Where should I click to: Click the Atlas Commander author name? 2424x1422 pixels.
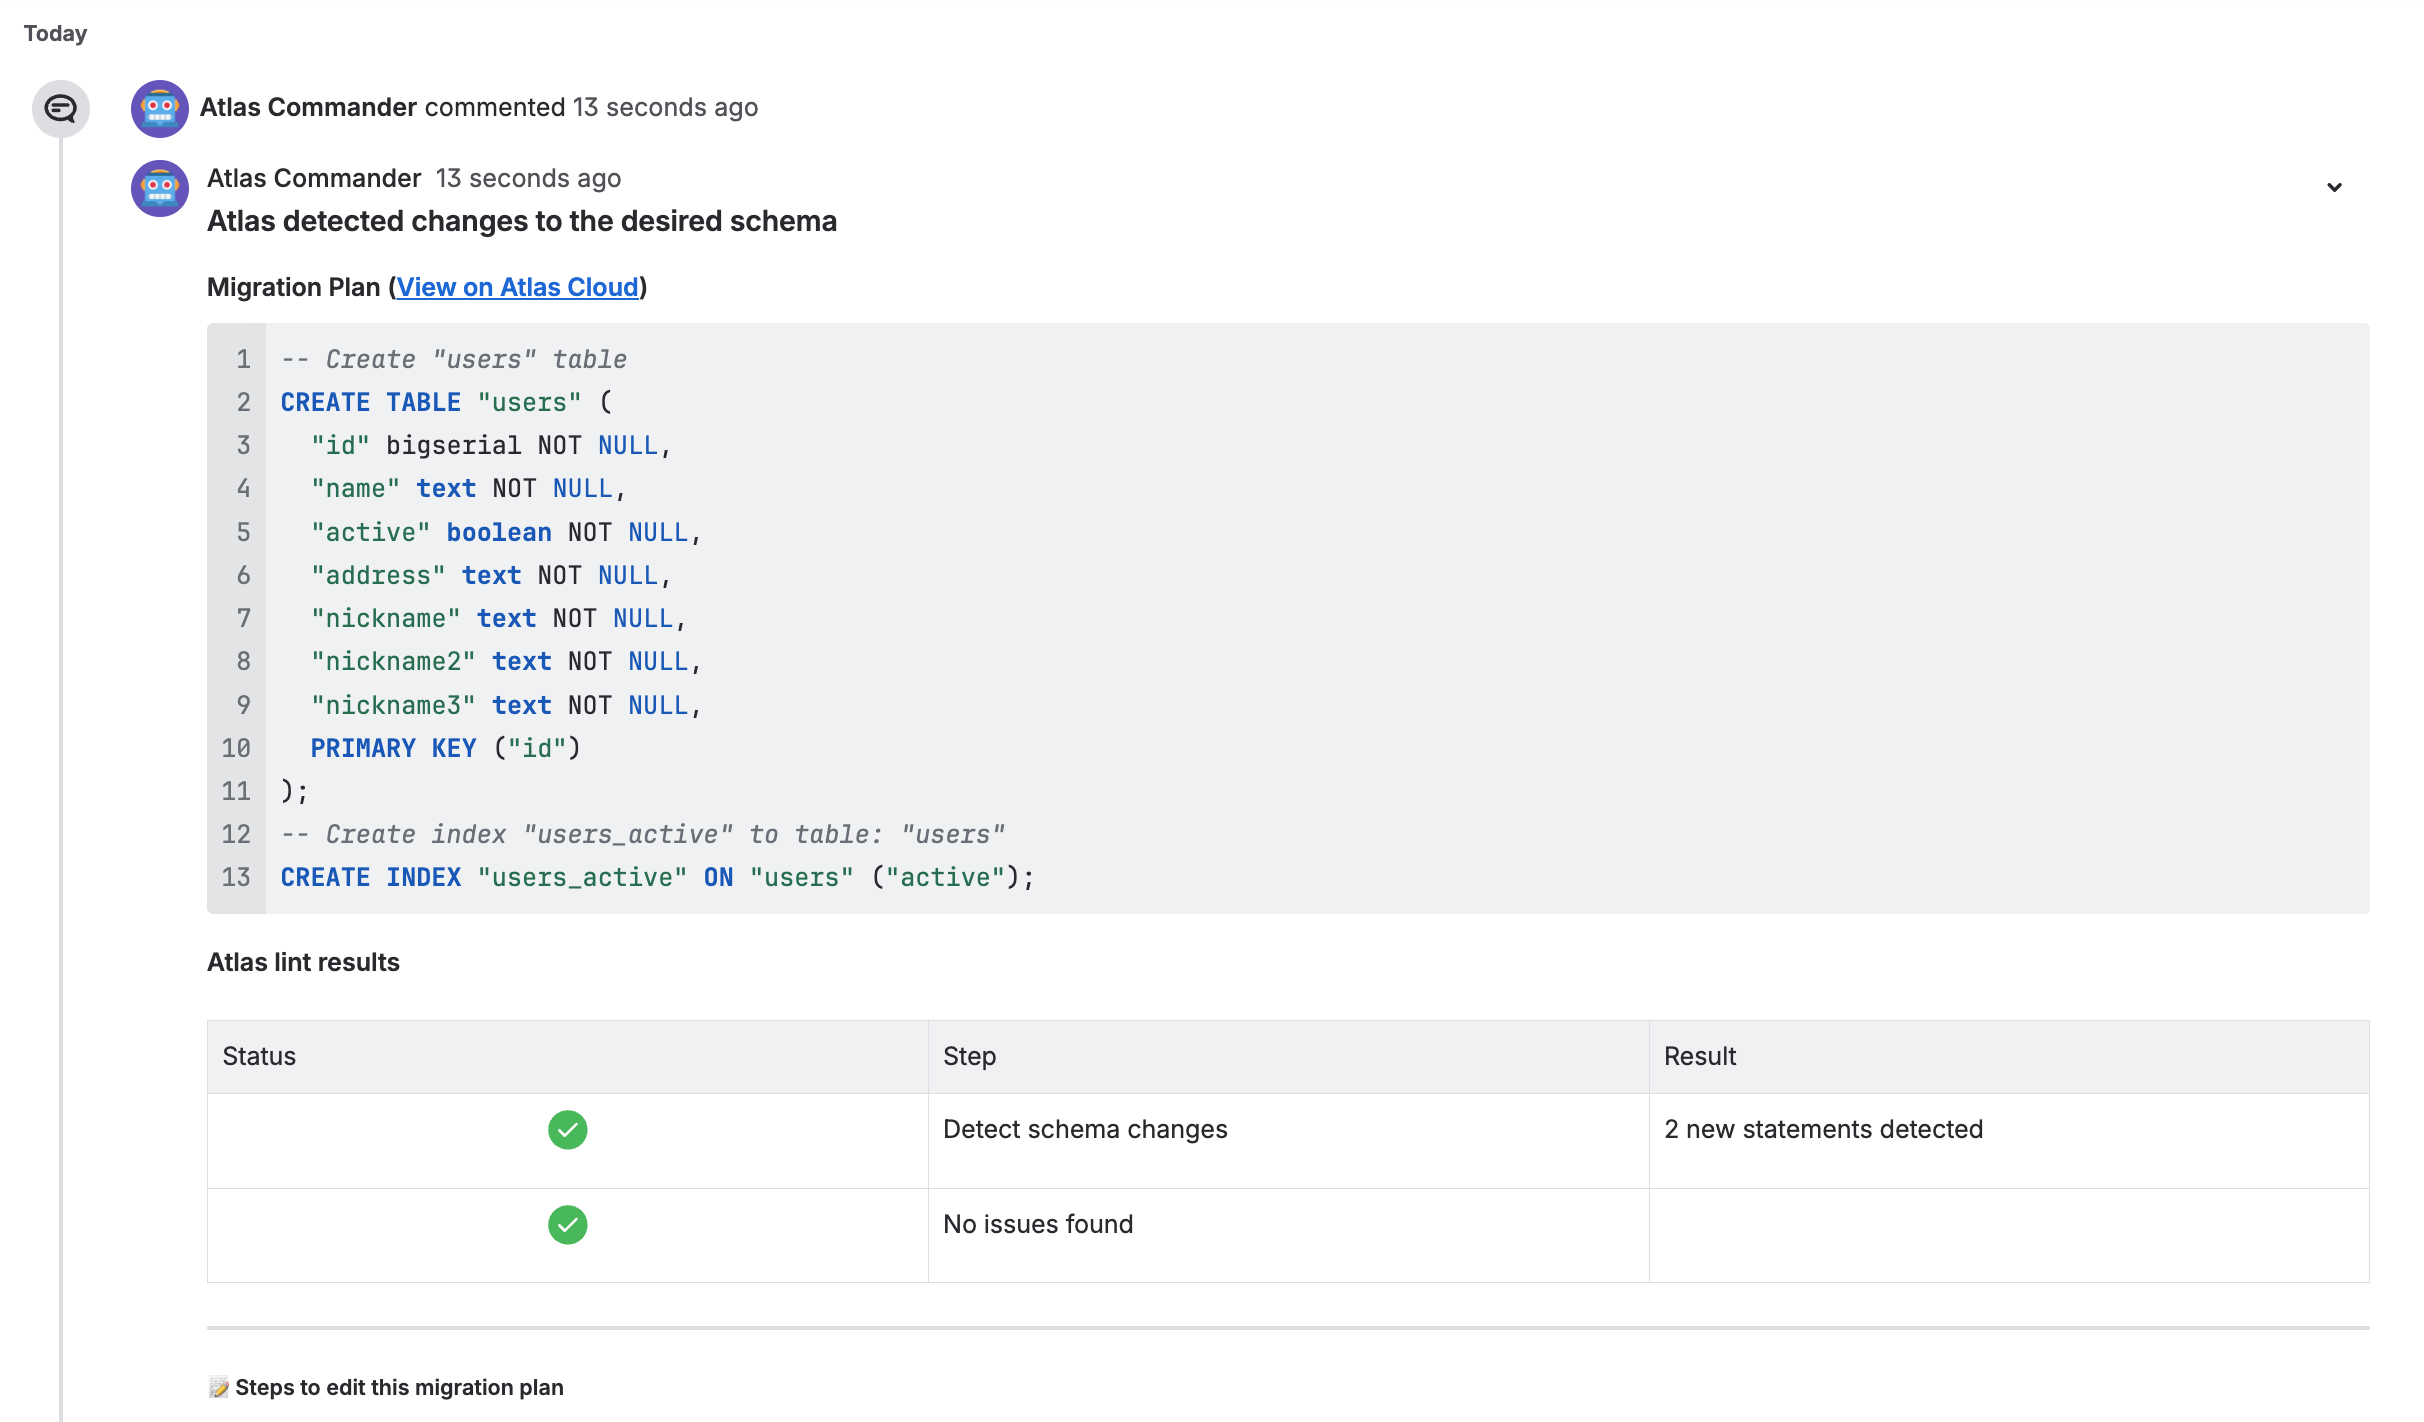click(x=307, y=107)
